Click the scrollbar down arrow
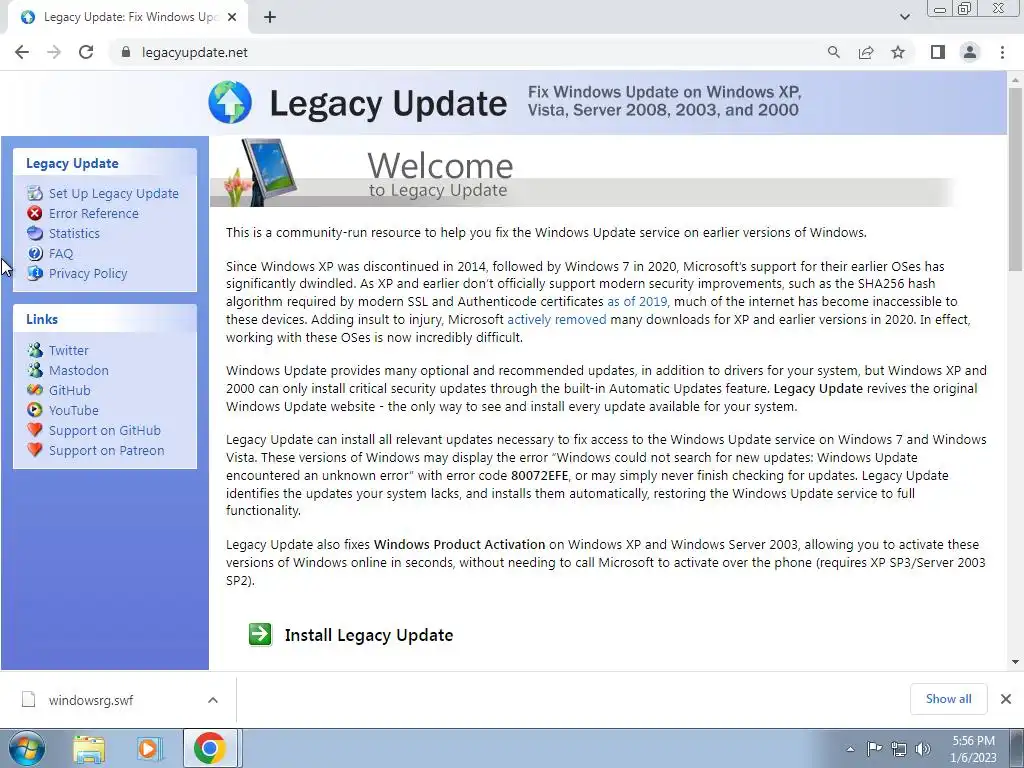1024x768 pixels. [x=1015, y=662]
